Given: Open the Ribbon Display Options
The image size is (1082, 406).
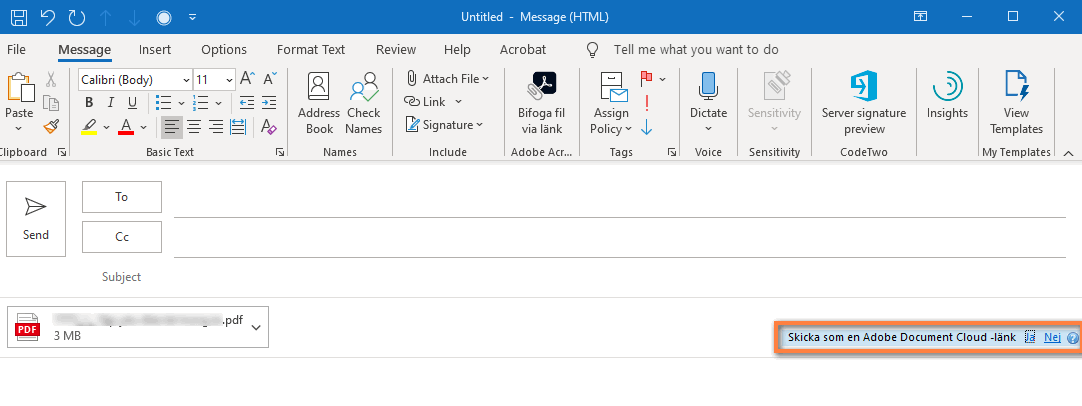Looking at the screenshot, I should [x=921, y=17].
